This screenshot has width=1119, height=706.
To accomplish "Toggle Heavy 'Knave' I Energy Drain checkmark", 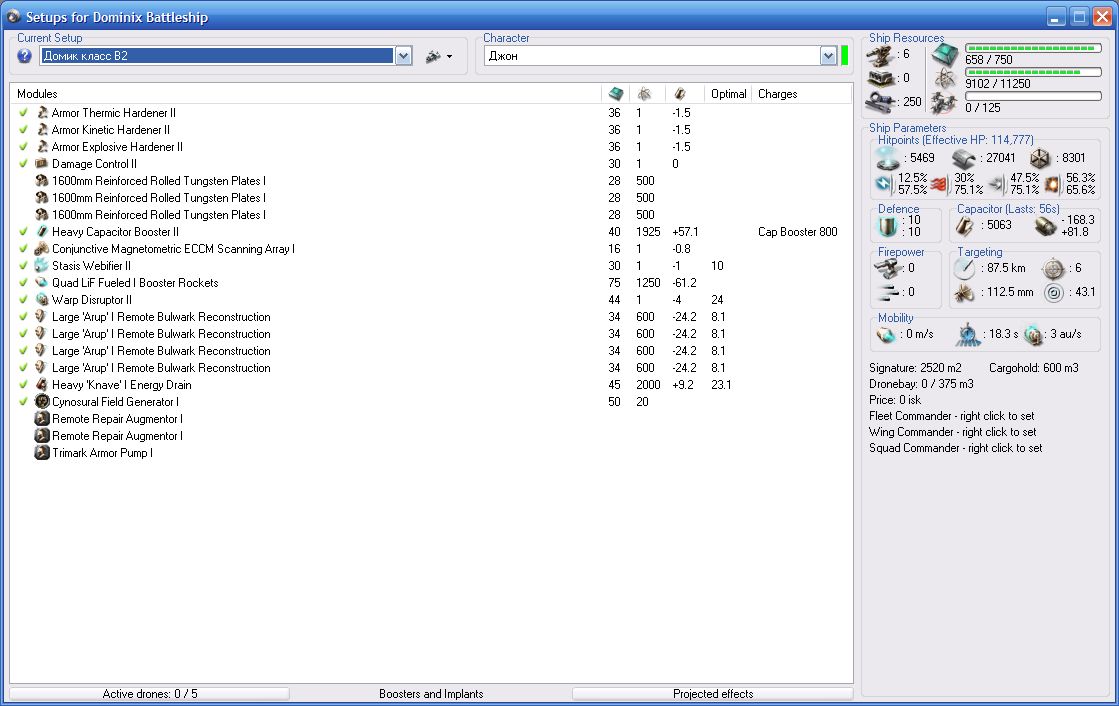I will [24, 385].
